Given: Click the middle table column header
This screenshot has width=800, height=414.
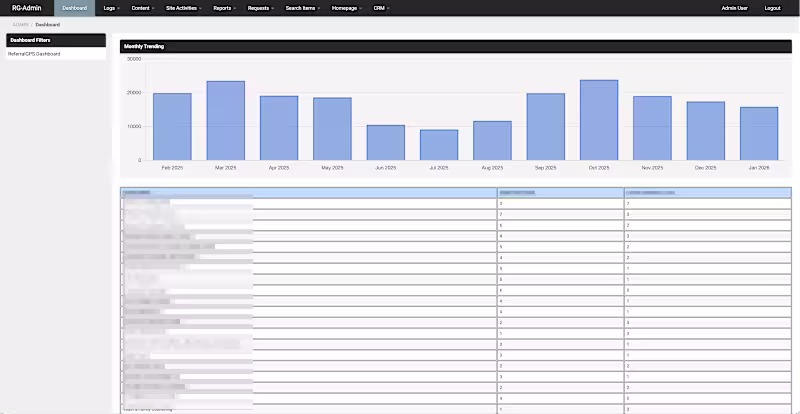Looking at the screenshot, I should point(560,192).
